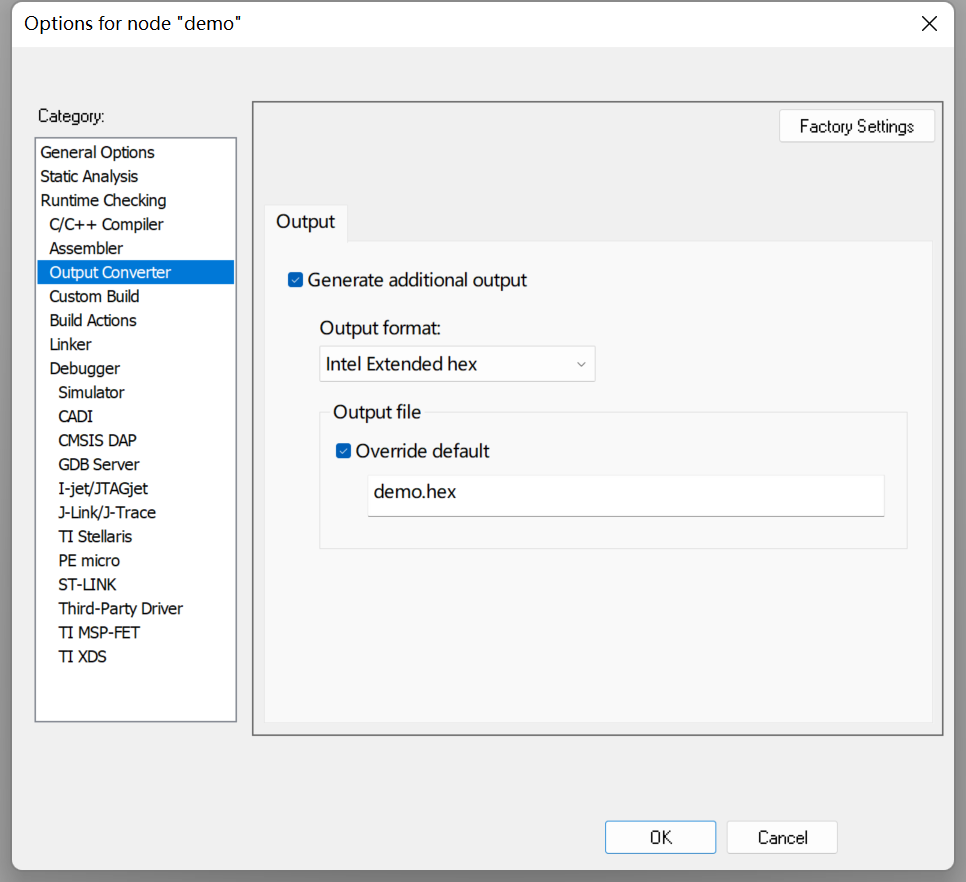This screenshot has height=882, width=966.
Task: Open the ST-LINK debugger settings
Action: pos(87,585)
